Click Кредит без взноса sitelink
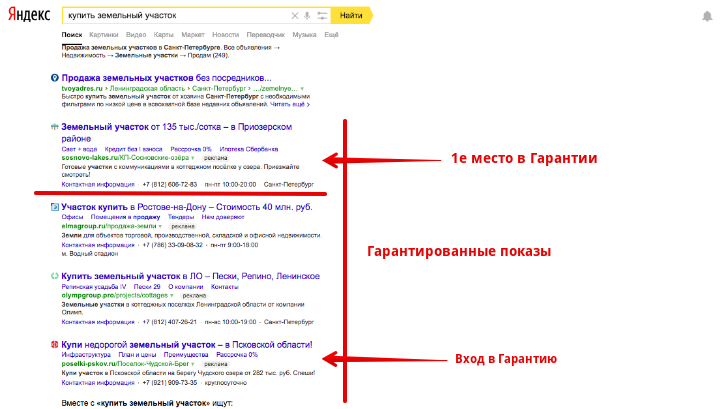Viewport: 725px width, 409px height. click(134, 149)
